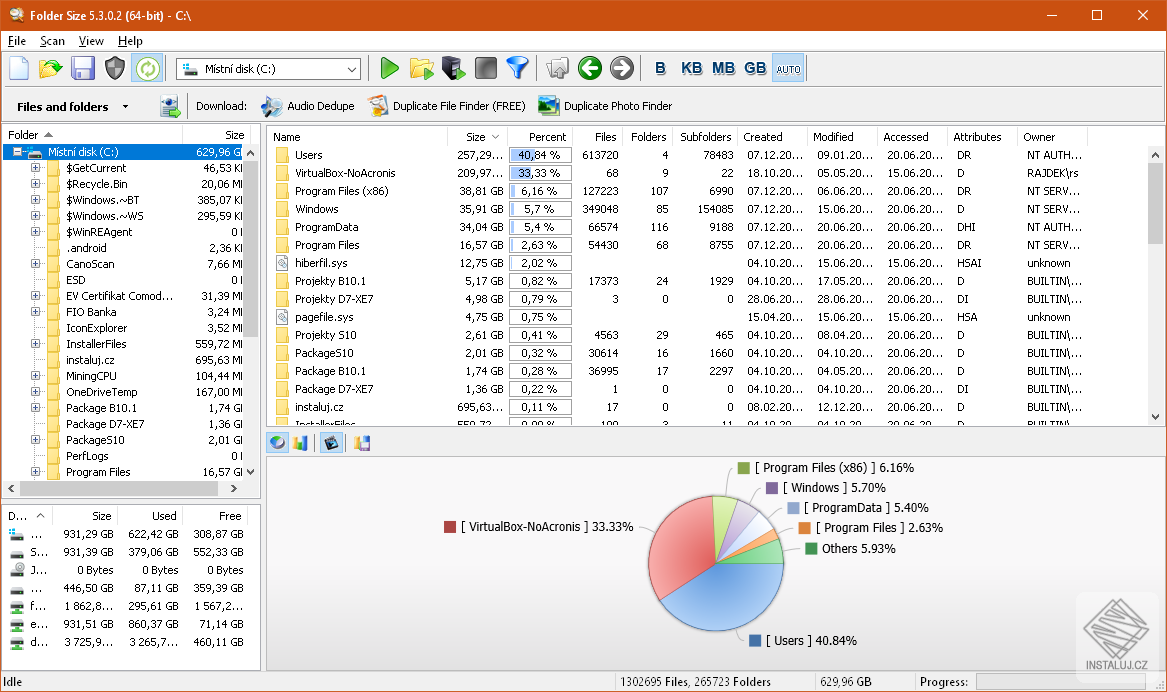
Task: Click the Stop scan square button
Action: [x=485, y=68]
